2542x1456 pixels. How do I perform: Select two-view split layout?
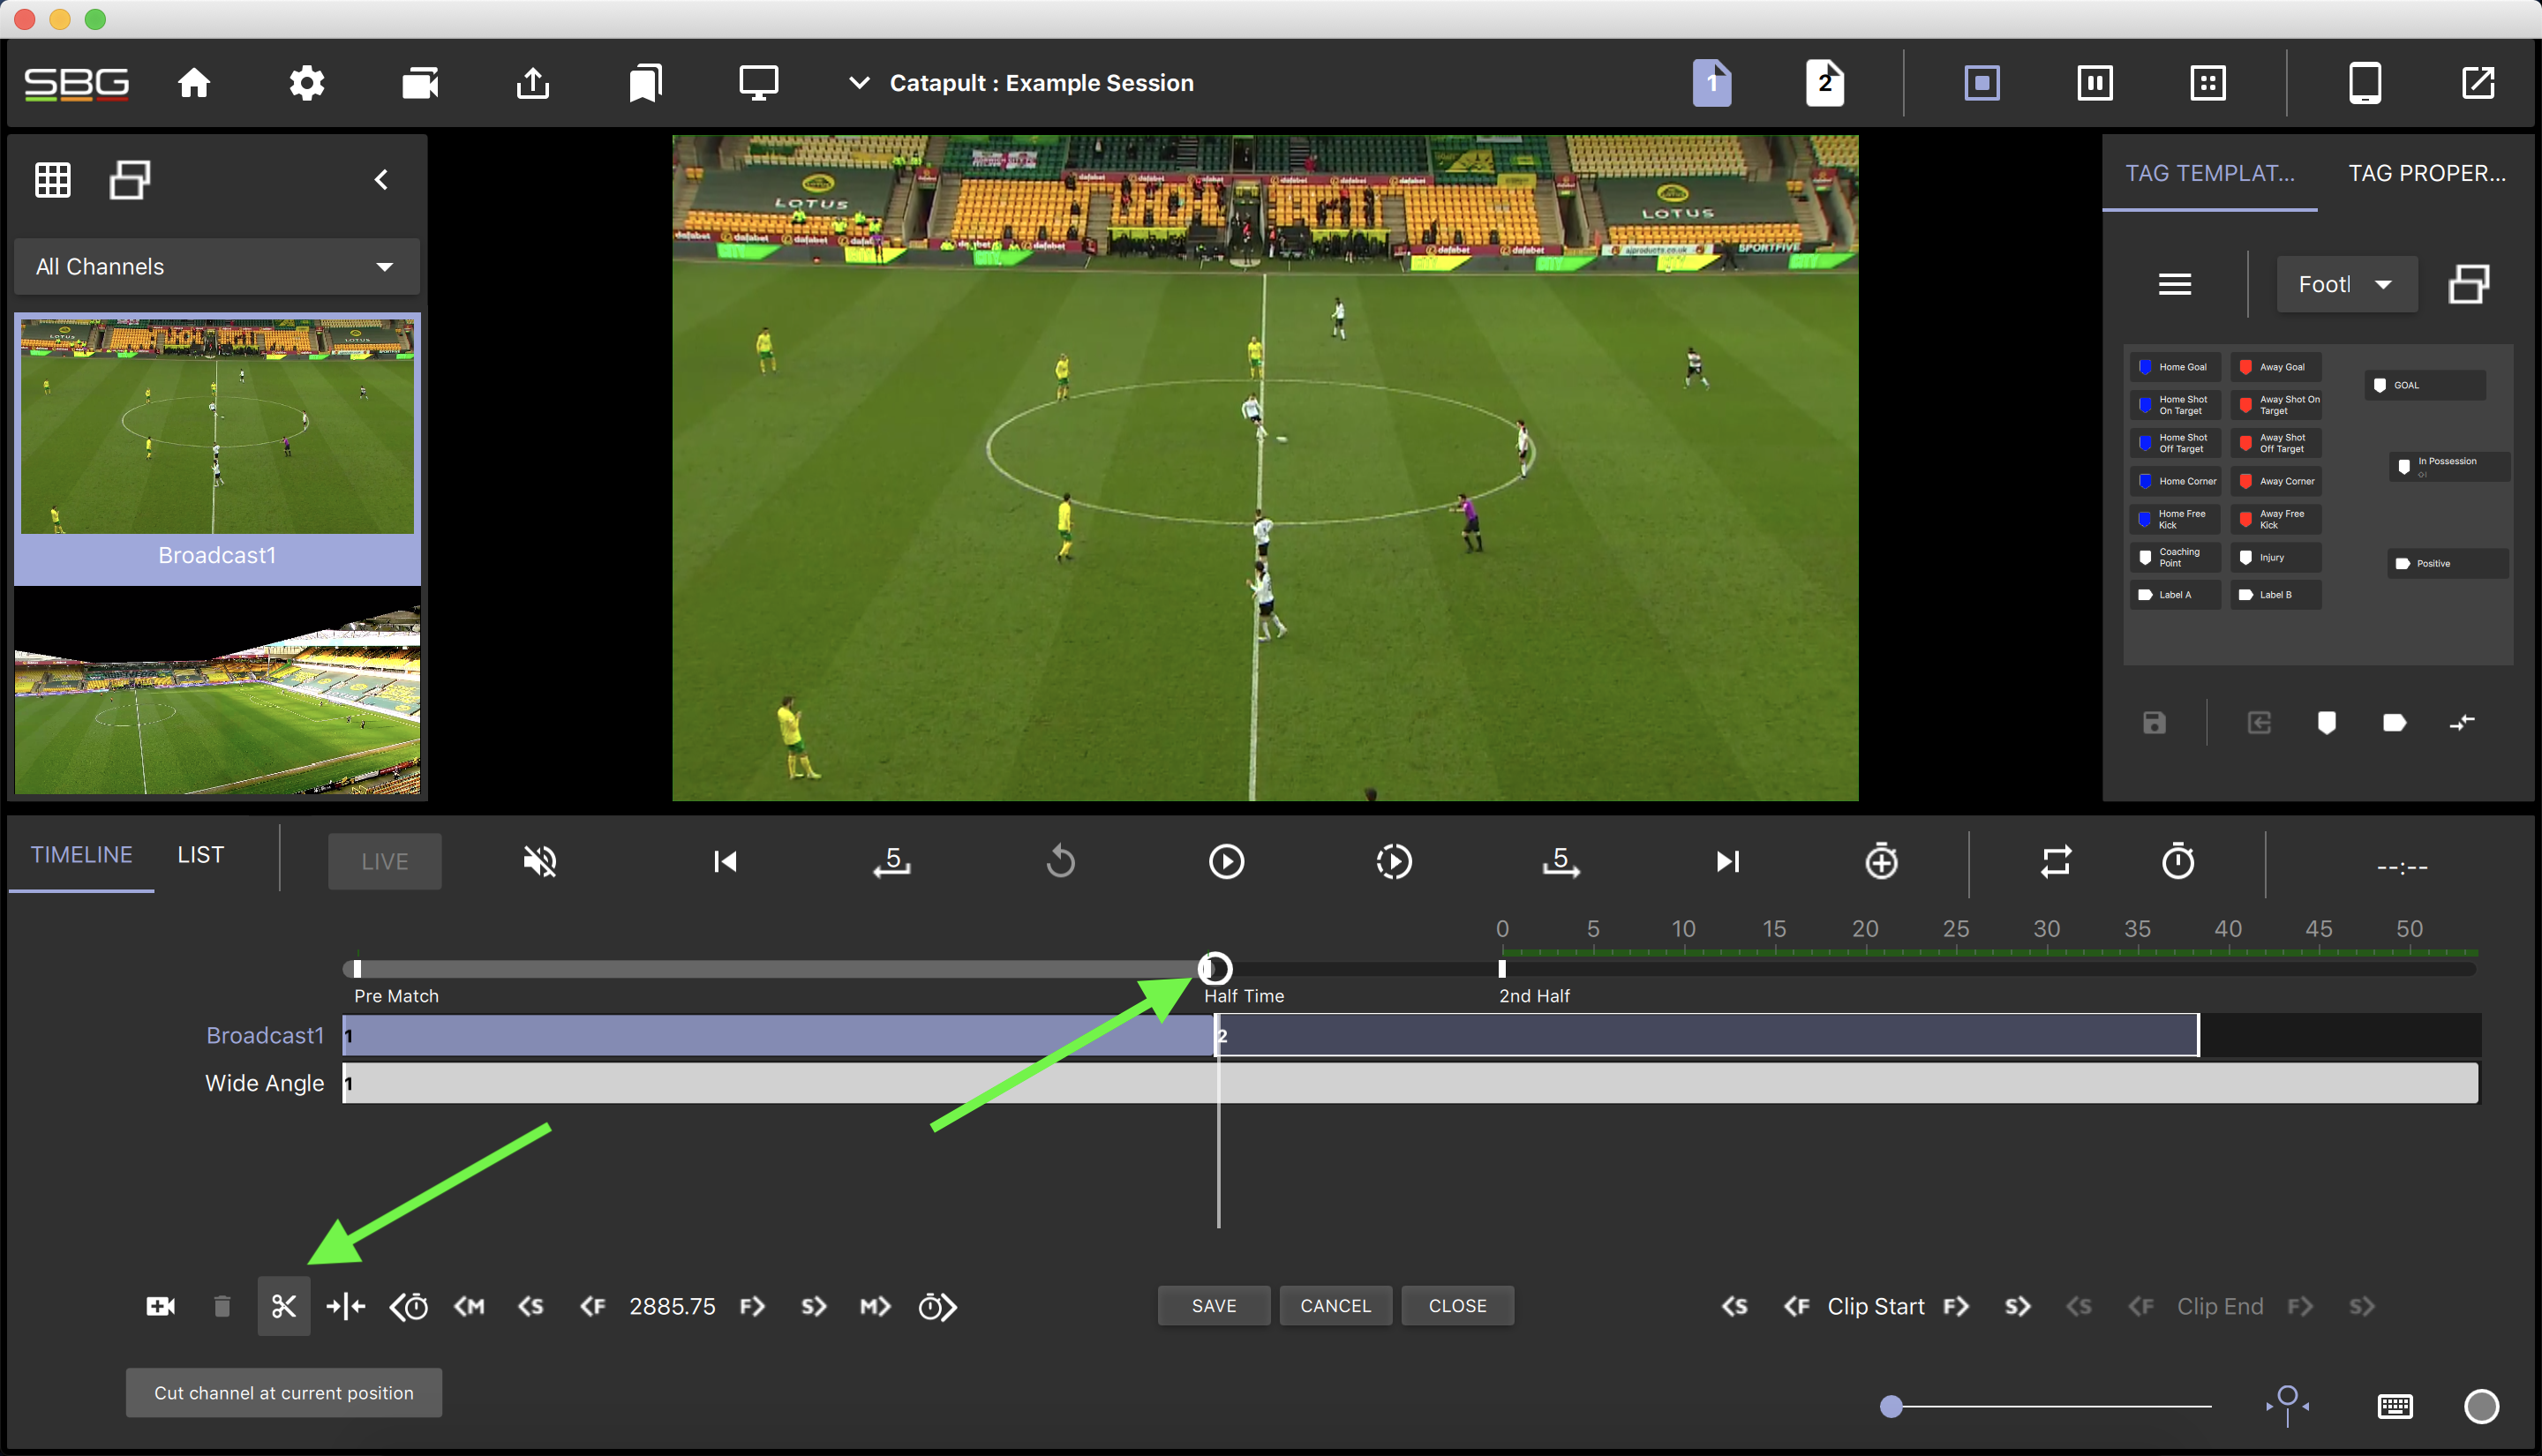(2095, 82)
